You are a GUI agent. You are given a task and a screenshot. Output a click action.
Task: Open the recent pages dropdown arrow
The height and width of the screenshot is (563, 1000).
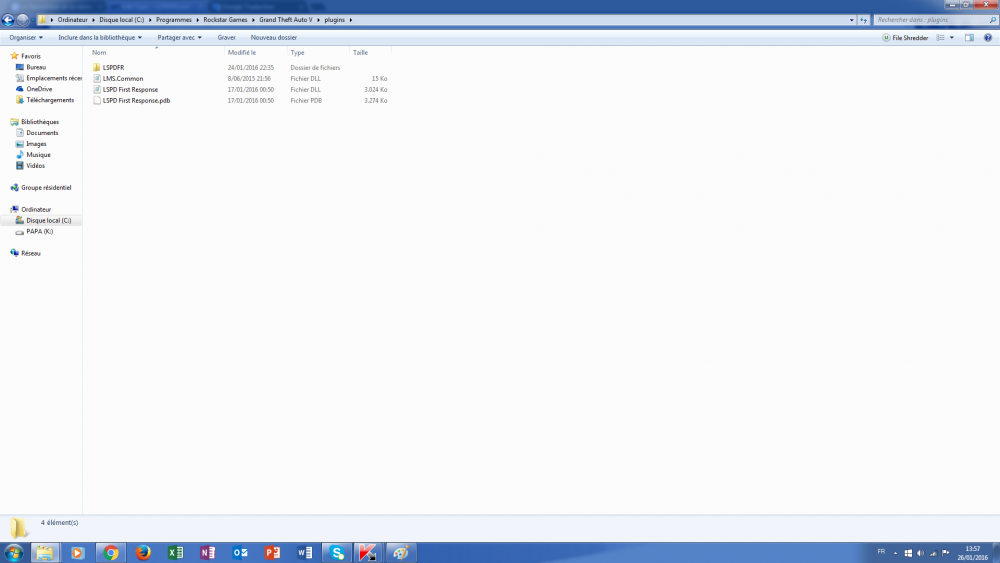click(x=33, y=20)
